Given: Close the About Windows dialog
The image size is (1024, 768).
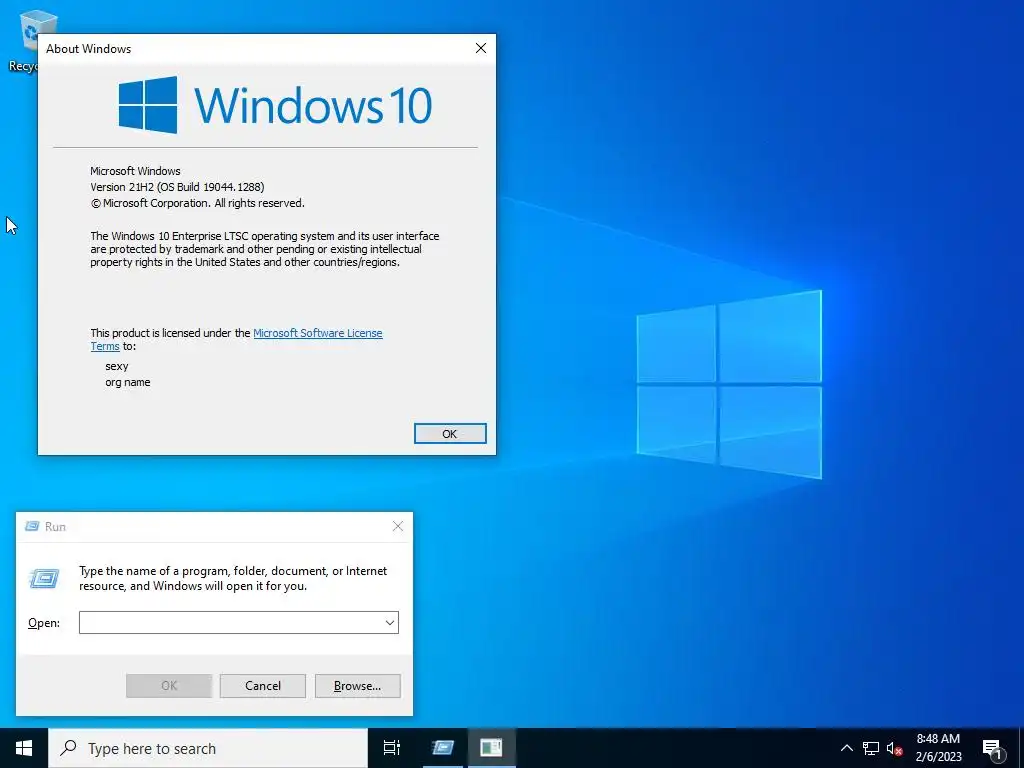Looking at the screenshot, I should click(x=481, y=48).
